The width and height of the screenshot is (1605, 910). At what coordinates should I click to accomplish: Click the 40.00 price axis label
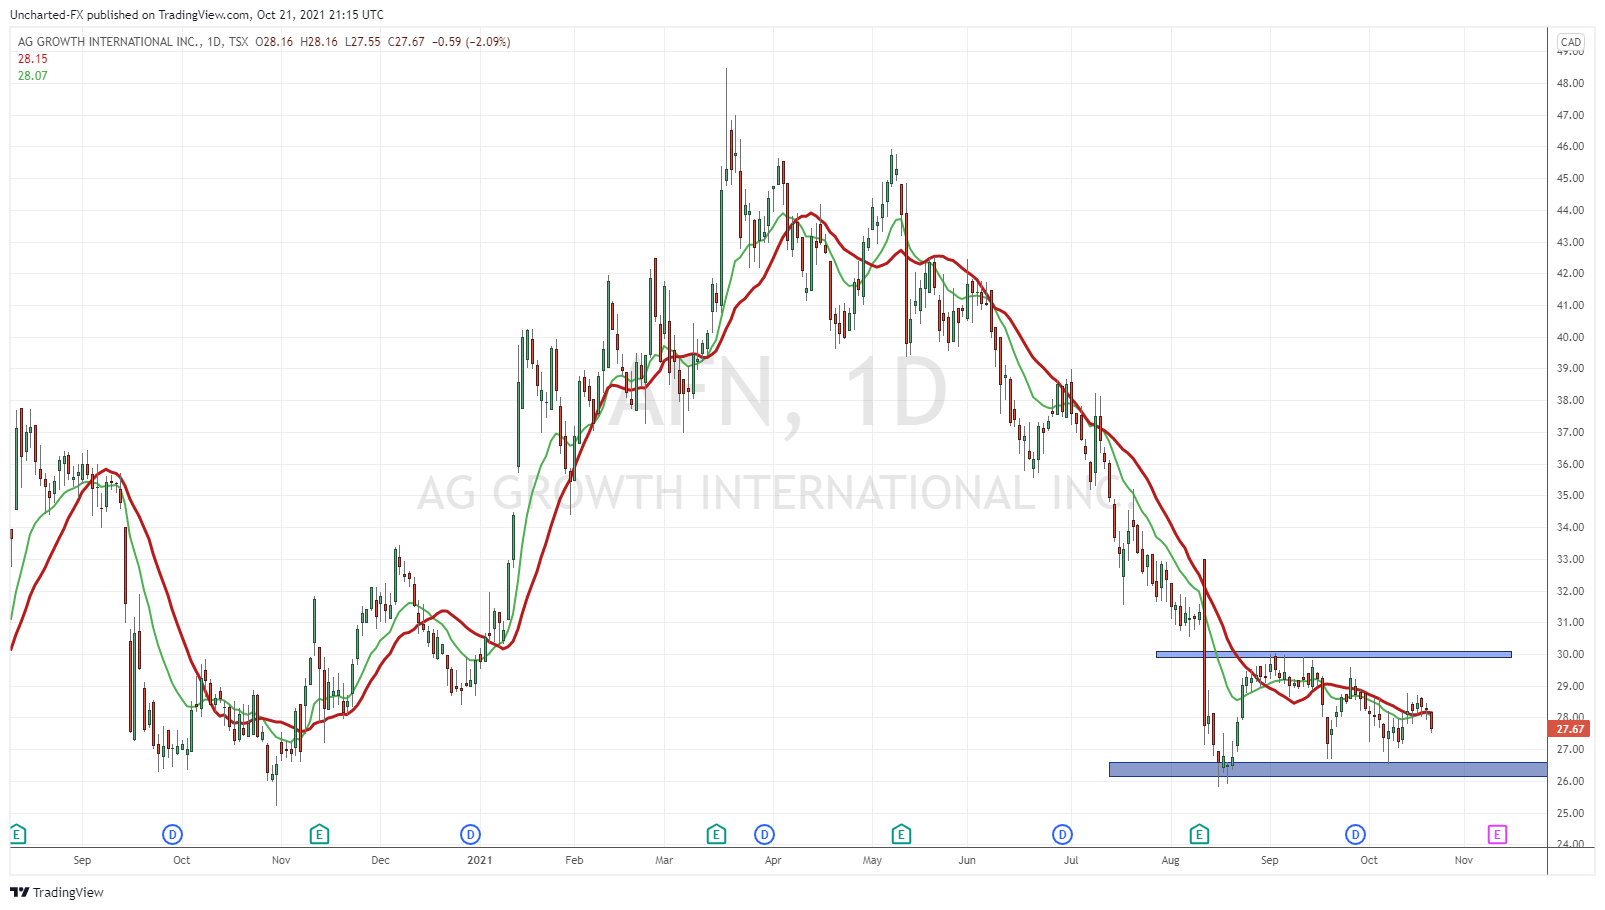point(1570,337)
